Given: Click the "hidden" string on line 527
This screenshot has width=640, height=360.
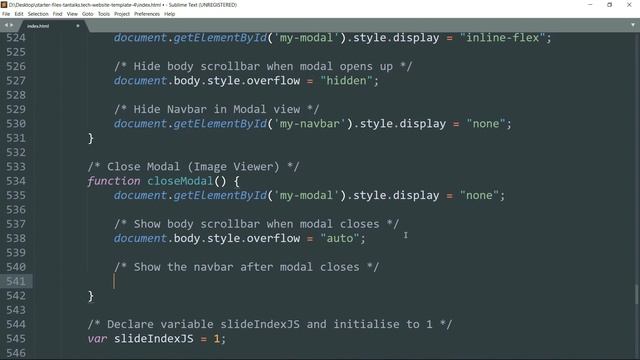Looking at the screenshot, I should 346,81.
